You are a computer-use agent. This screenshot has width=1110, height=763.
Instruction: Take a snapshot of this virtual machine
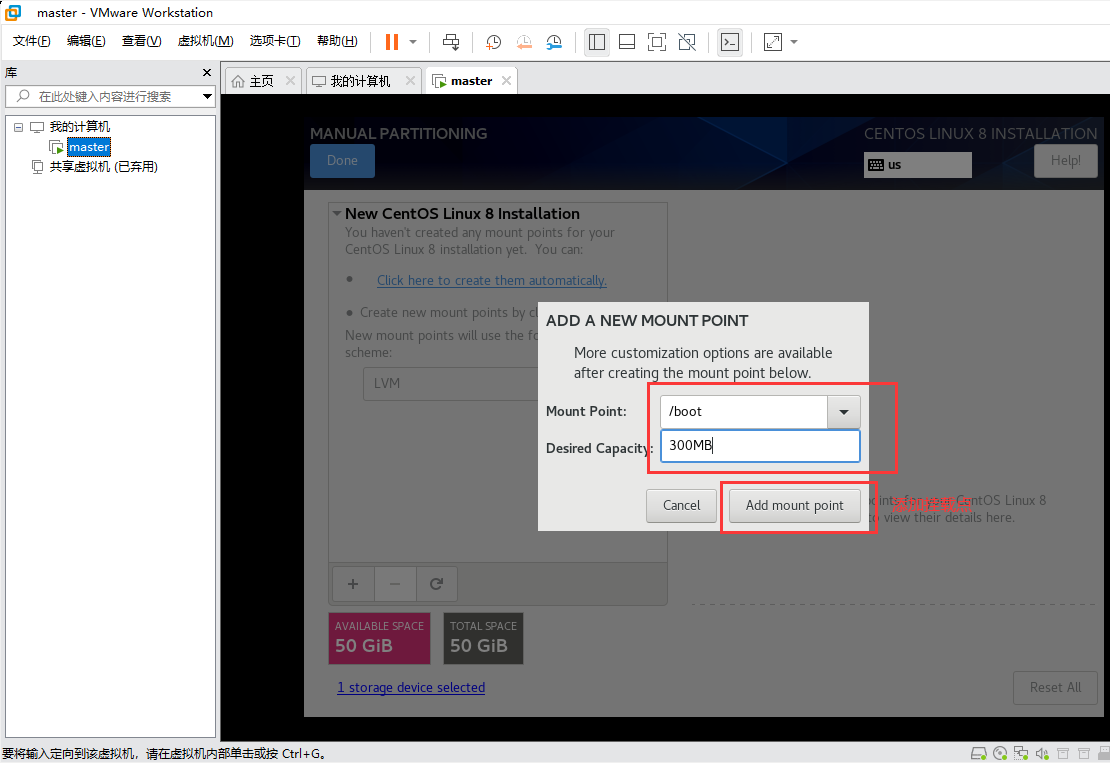tap(493, 42)
